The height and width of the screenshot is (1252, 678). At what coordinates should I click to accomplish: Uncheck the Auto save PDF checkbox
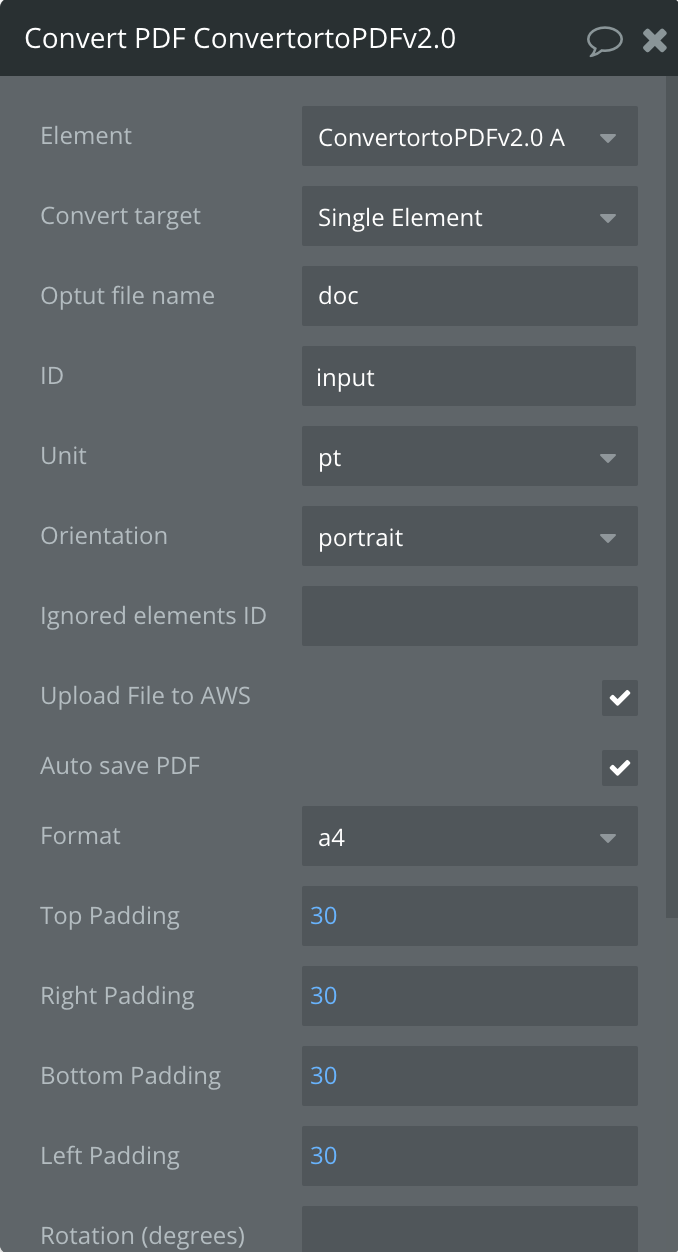(x=619, y=768)
